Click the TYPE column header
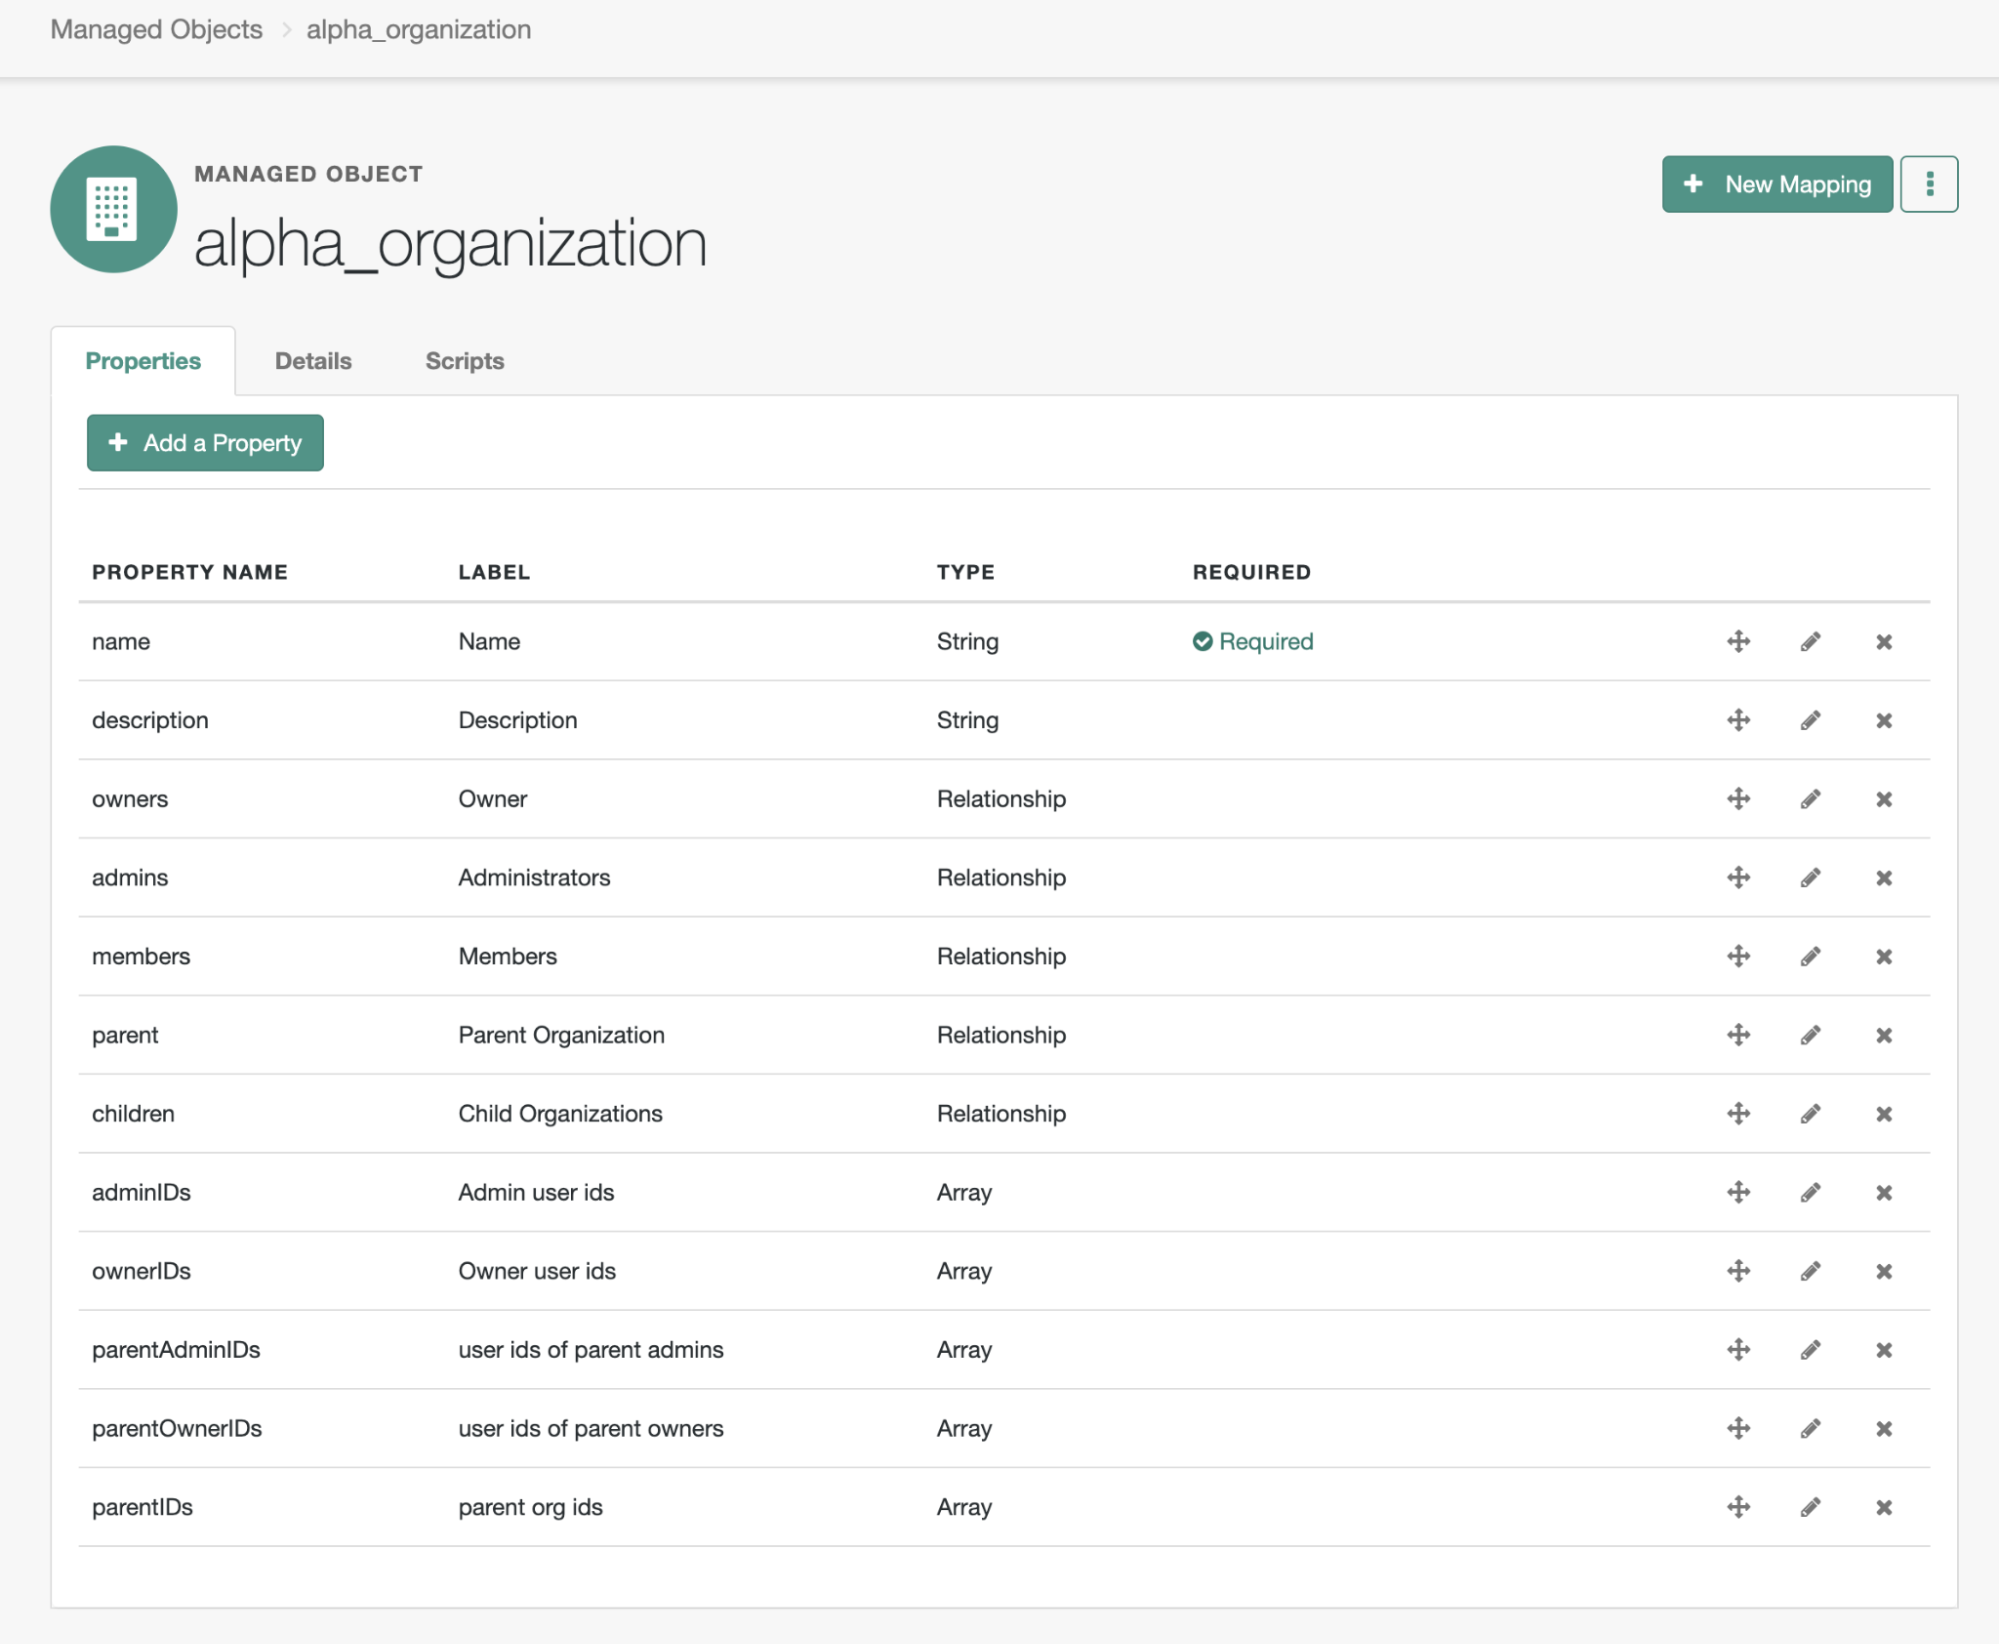This screenshot has width=1999, height=1644. coord(966,572)
